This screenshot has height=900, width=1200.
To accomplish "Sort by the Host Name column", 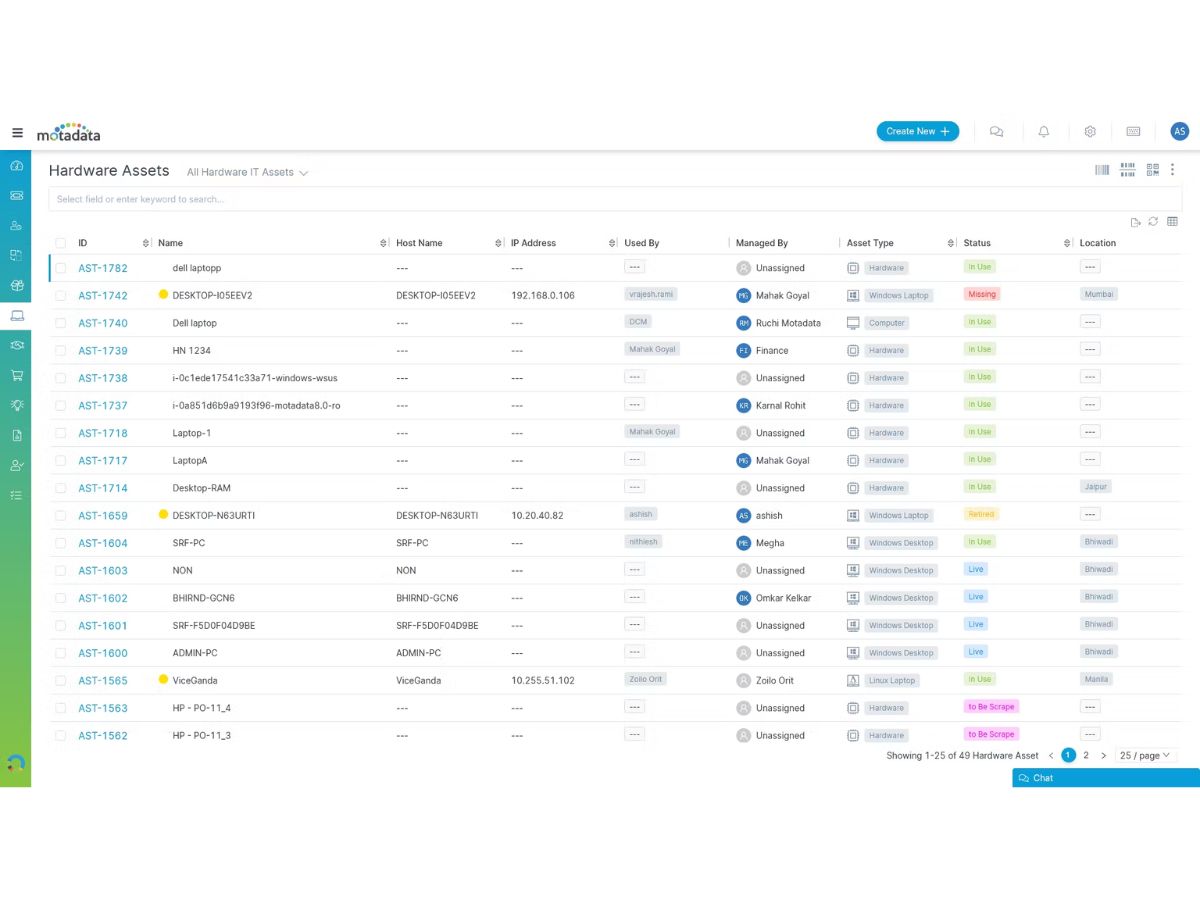I will [499, 243].
